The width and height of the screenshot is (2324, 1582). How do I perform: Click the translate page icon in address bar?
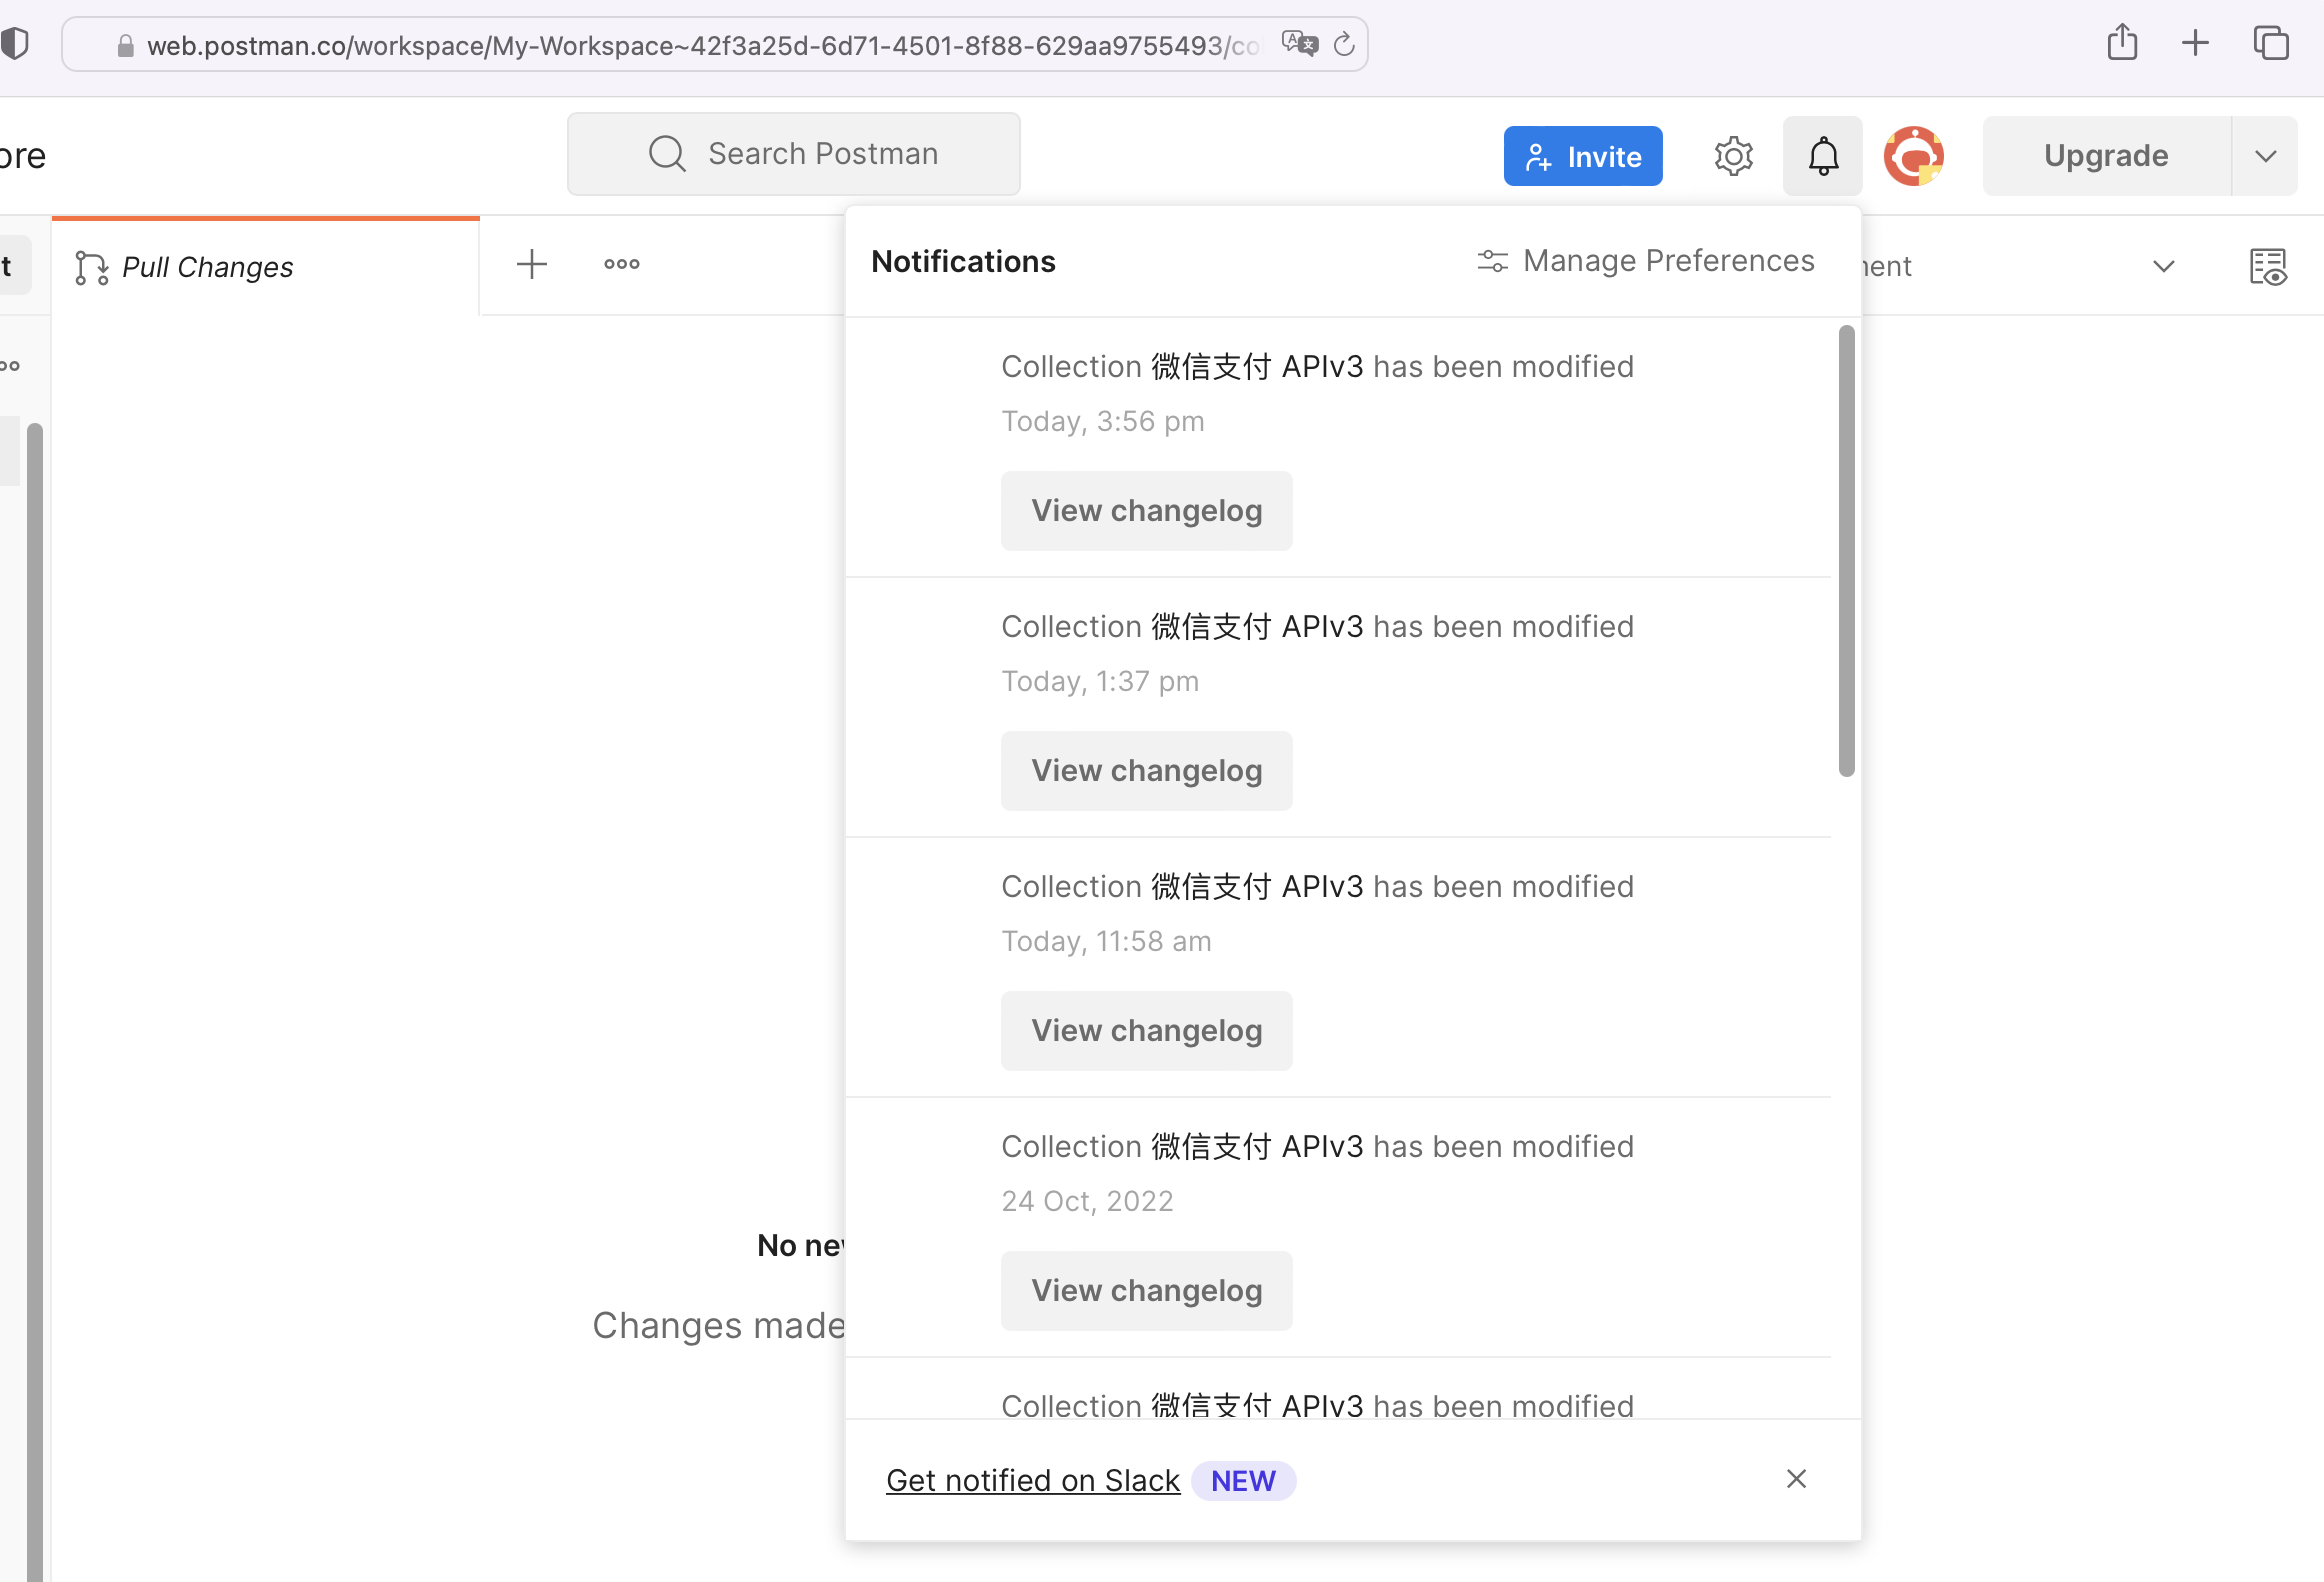pyautogui.click(x=1299, y=44)
